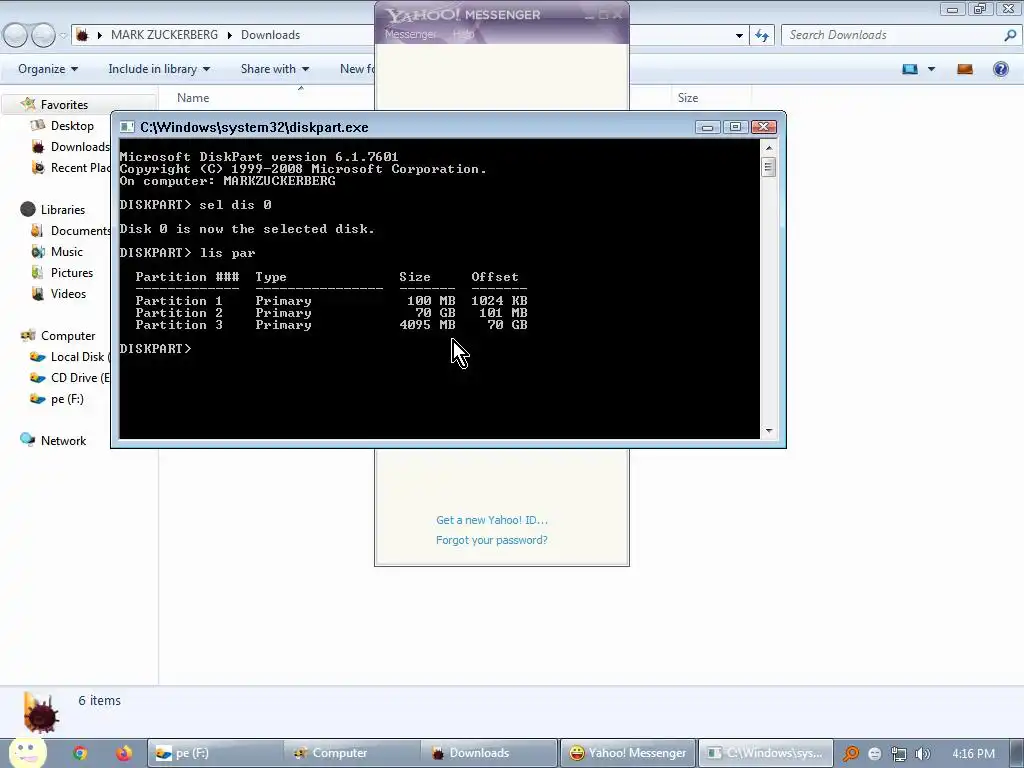This screenshot has height=768, width=1024.
Task: Open address bar history dropdown arrow
Action: [739, 35]
